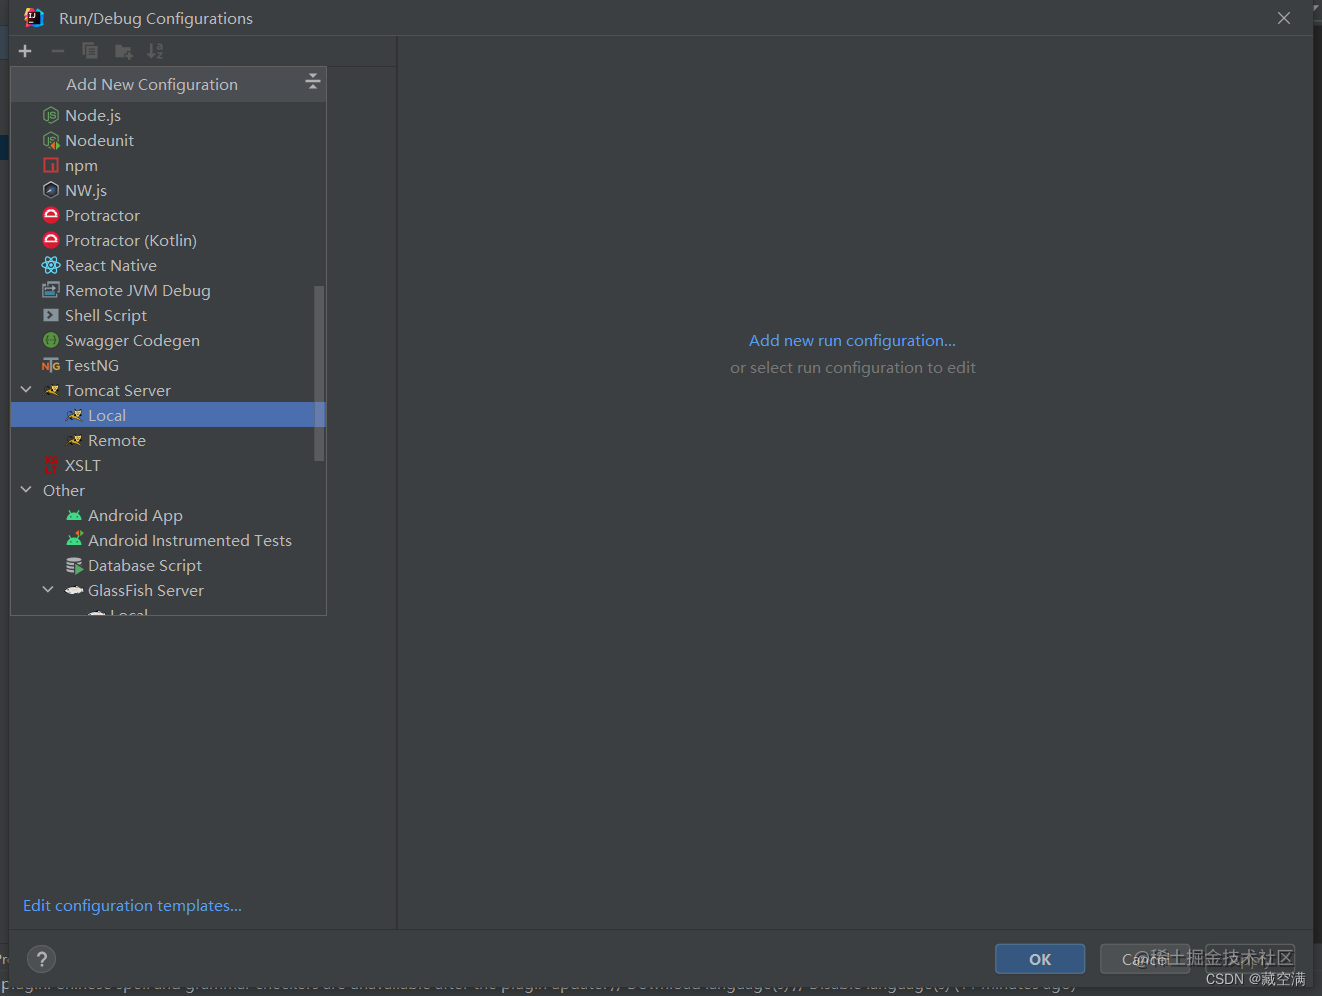
Task: Click the 'Android Instrumented Tests' row text
Action: (x=190, y=540)
